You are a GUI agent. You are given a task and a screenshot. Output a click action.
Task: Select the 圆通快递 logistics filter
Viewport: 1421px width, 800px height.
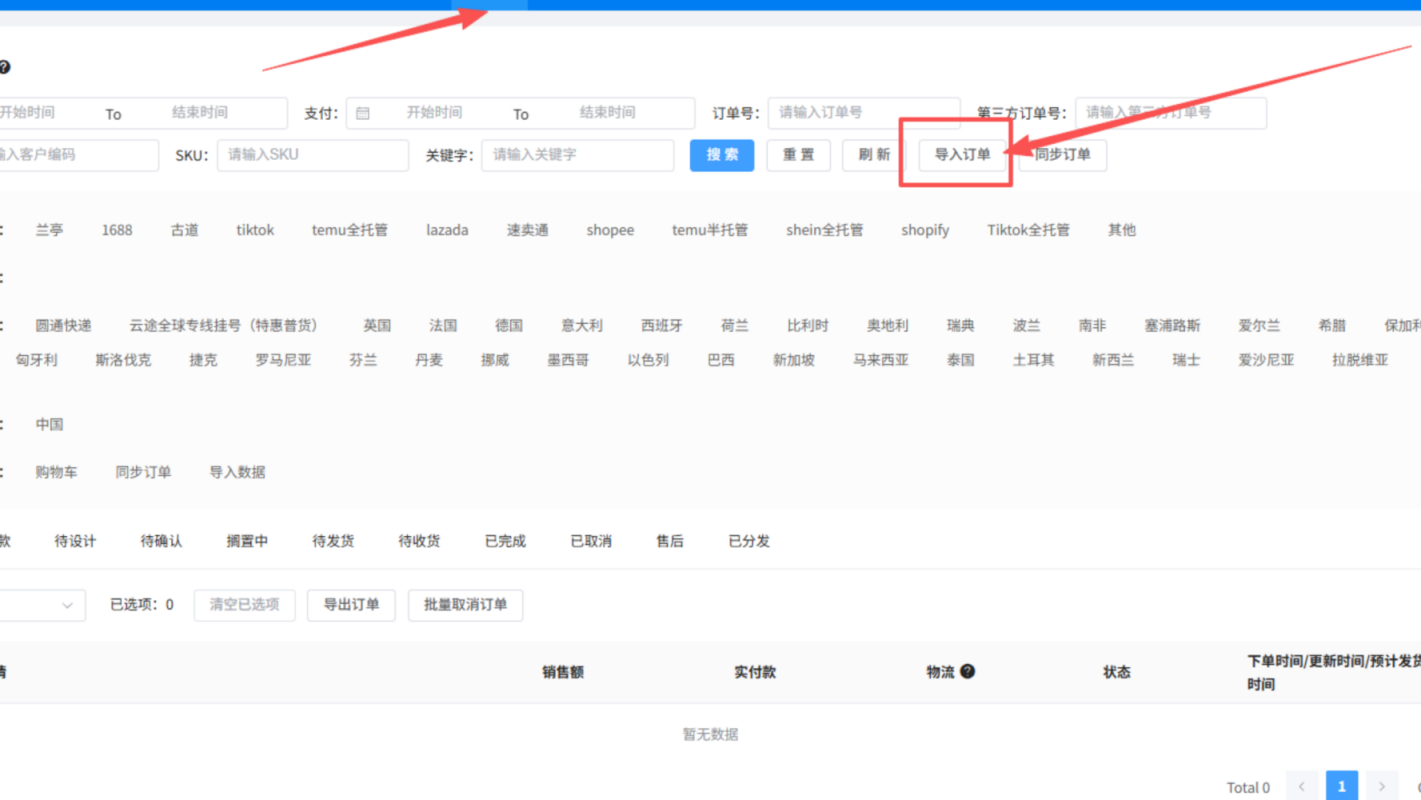(x=63, y=326)
